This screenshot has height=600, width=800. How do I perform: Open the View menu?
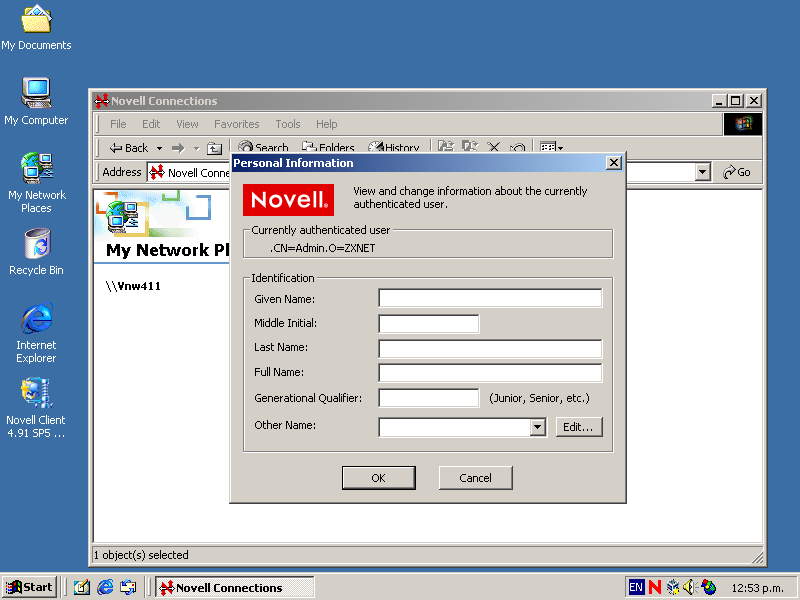click(x=187, y=124)
